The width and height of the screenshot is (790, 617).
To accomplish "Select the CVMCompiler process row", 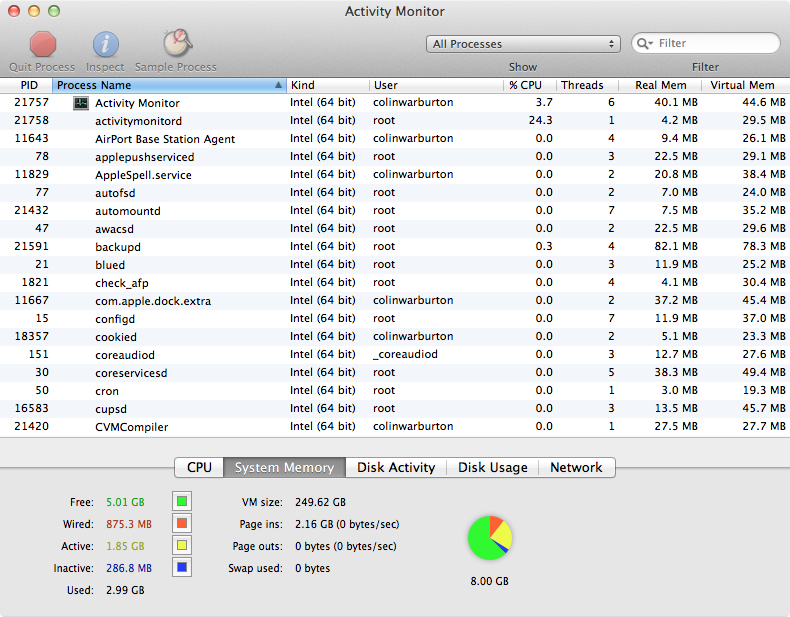I will 395,427.
